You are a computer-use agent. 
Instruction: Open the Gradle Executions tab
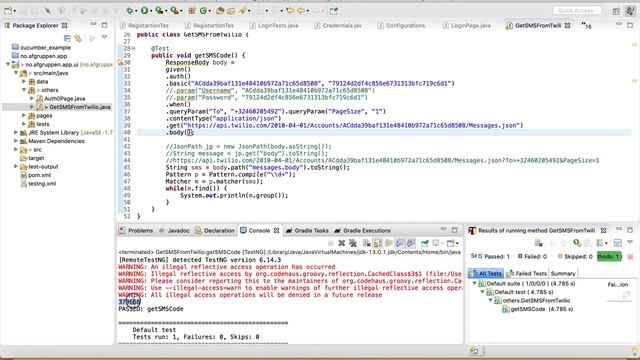click(x=362, y=231)
